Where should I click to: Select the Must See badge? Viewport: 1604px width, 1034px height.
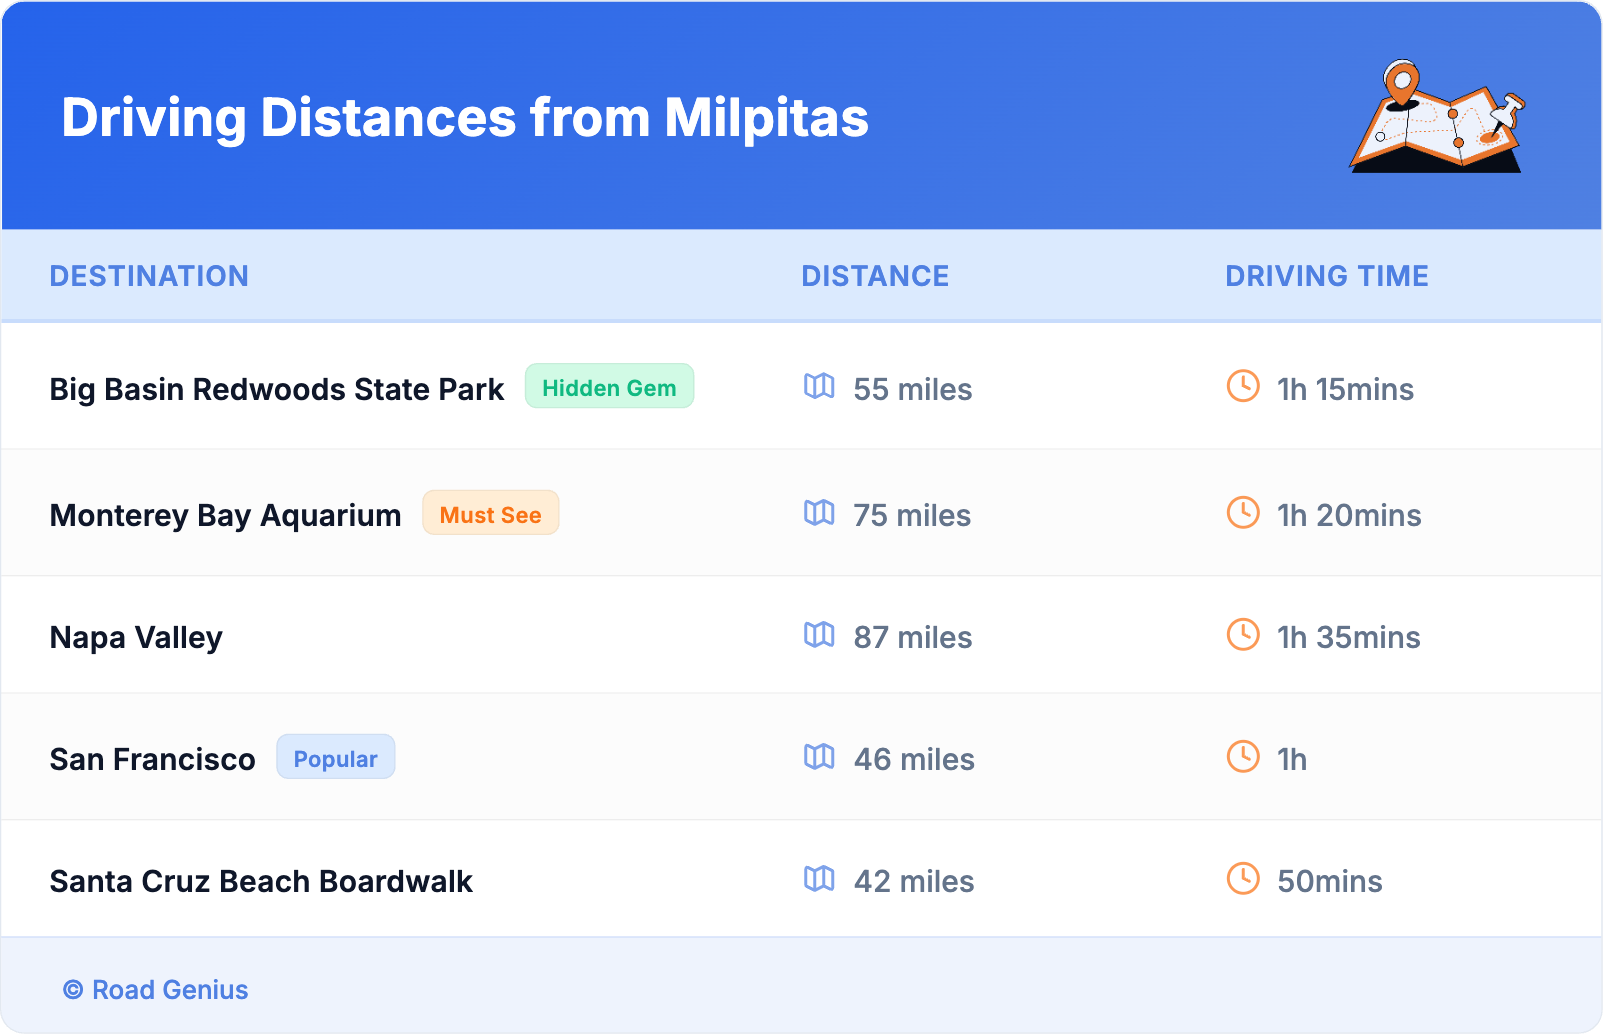click(x=490, y=514)
